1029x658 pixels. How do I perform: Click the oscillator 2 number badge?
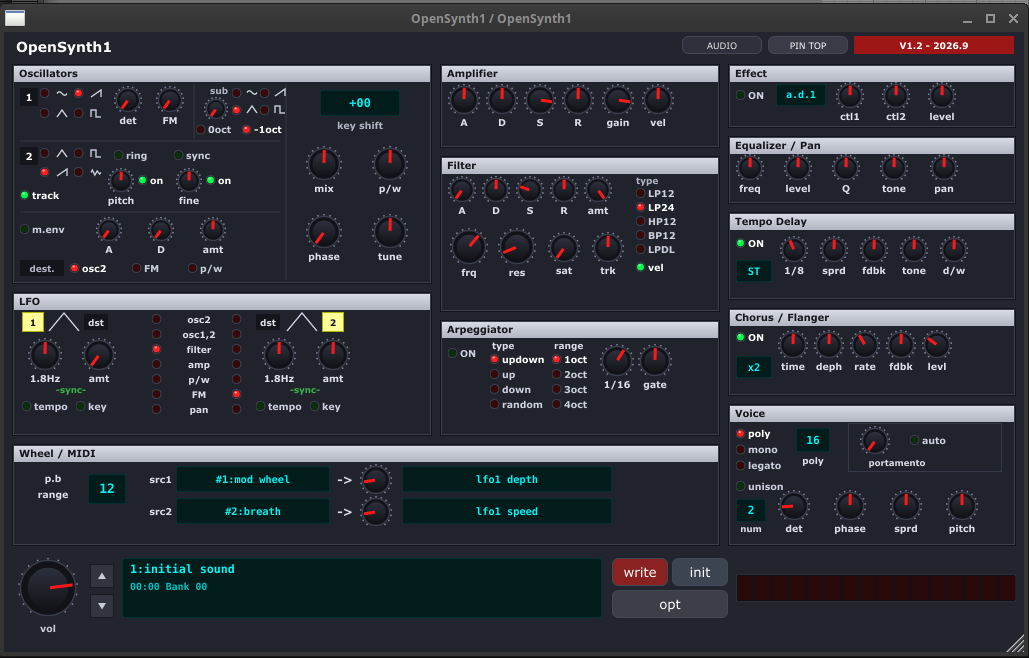click(28, 156)
